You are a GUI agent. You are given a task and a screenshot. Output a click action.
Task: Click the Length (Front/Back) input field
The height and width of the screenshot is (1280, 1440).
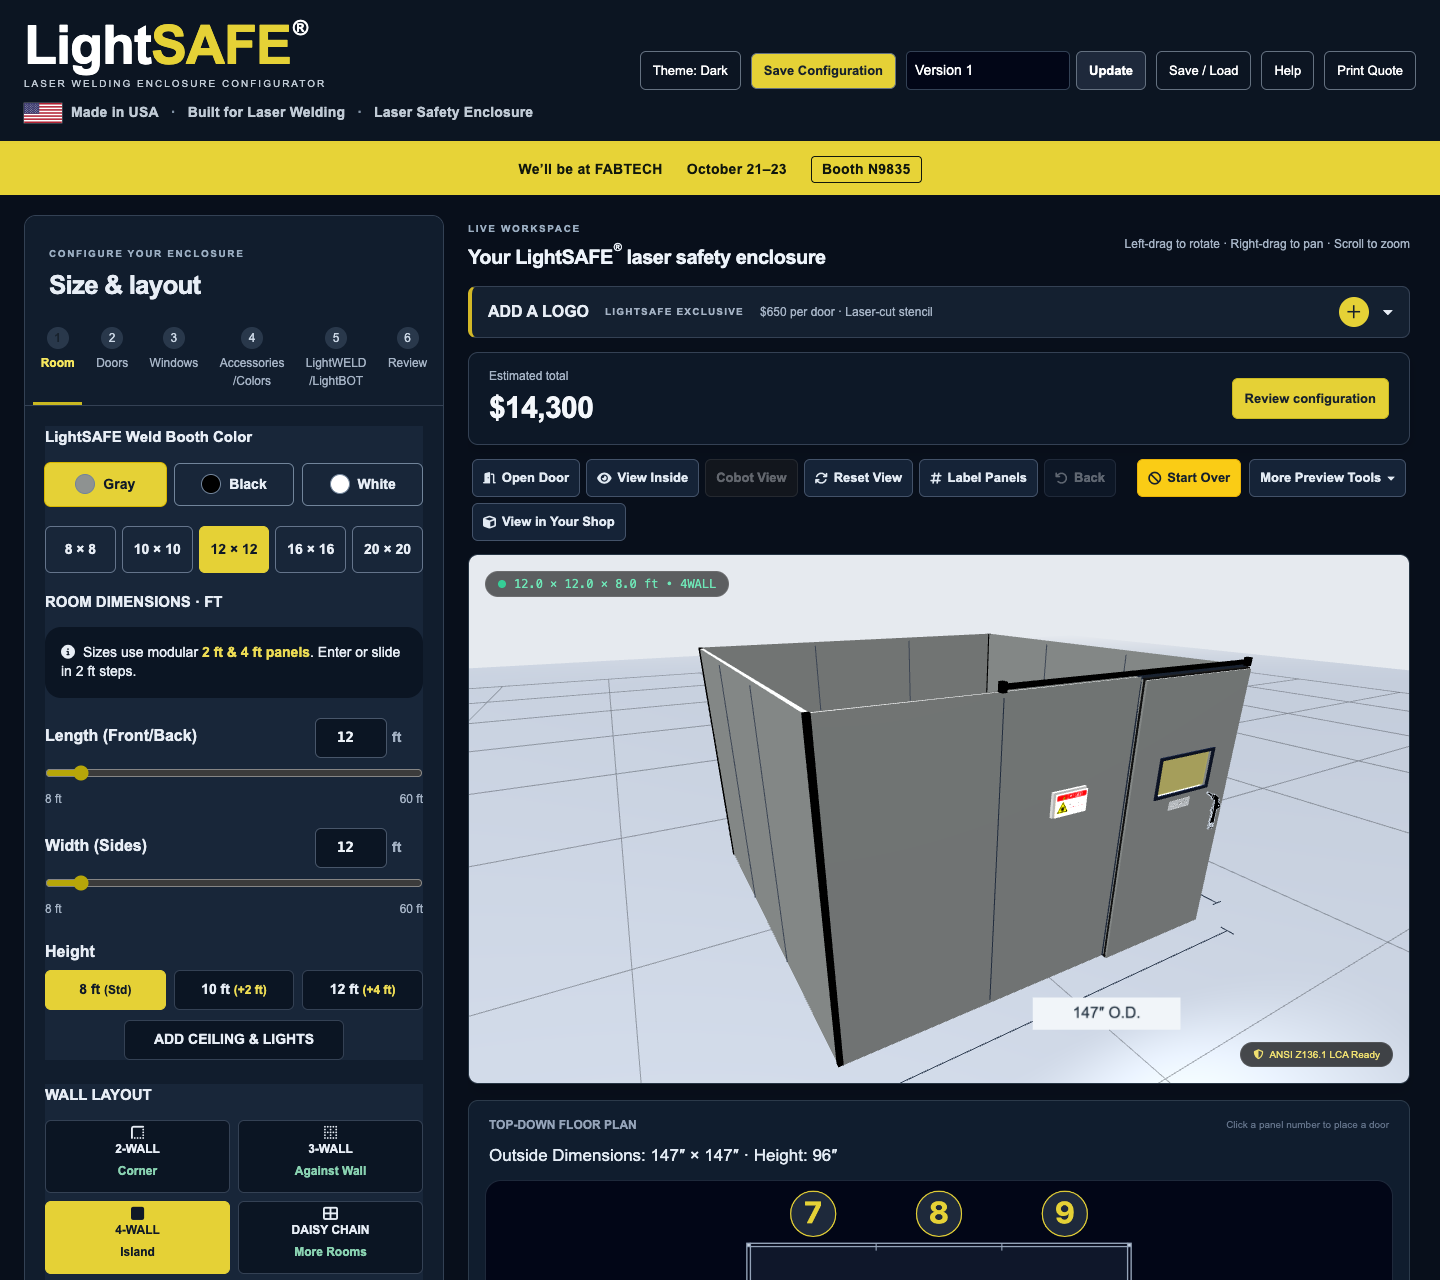(351, 738)
